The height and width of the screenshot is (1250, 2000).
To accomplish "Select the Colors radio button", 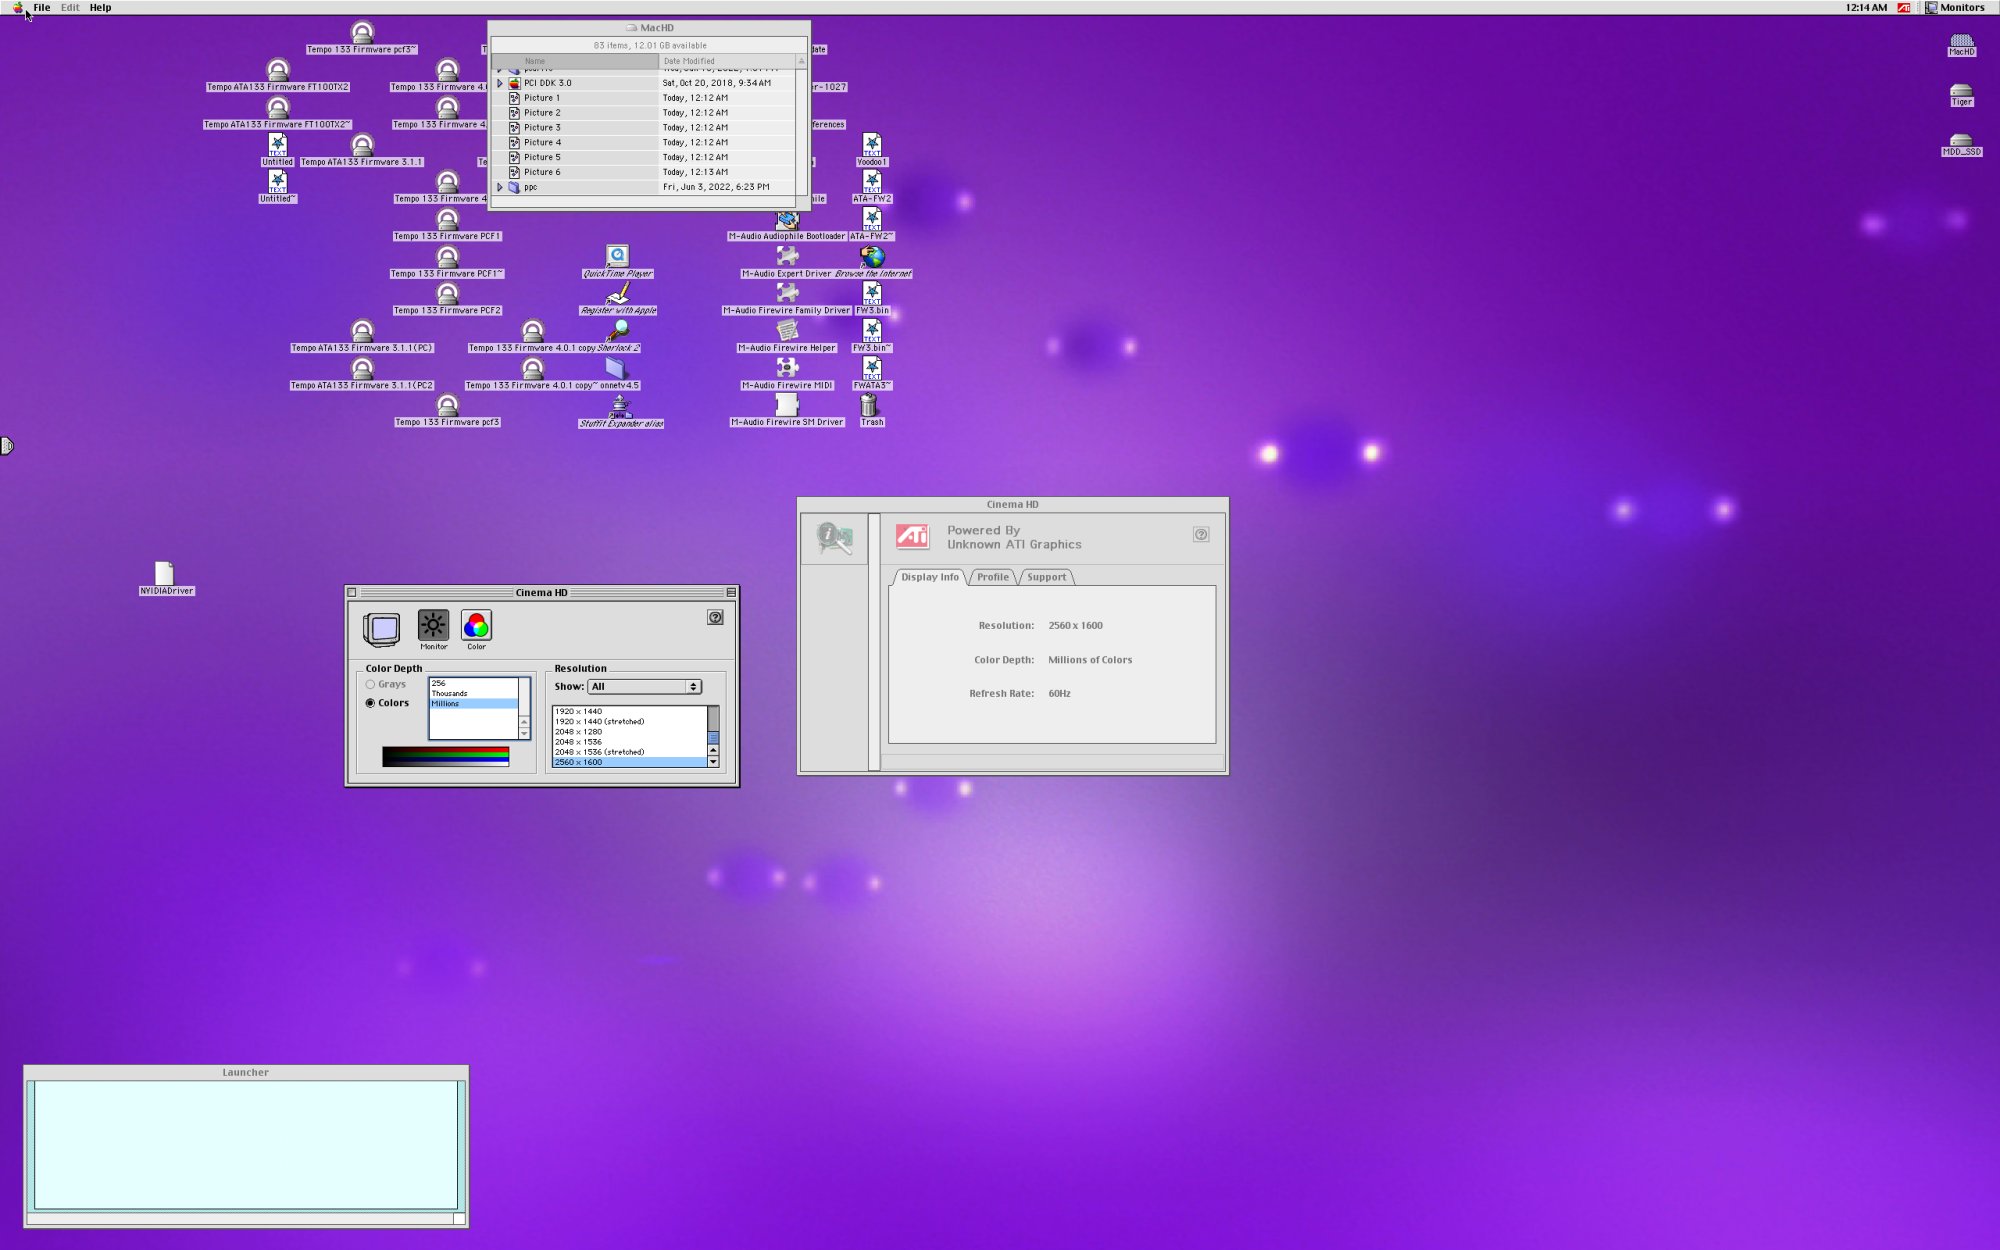I will (x=371, y=703).
